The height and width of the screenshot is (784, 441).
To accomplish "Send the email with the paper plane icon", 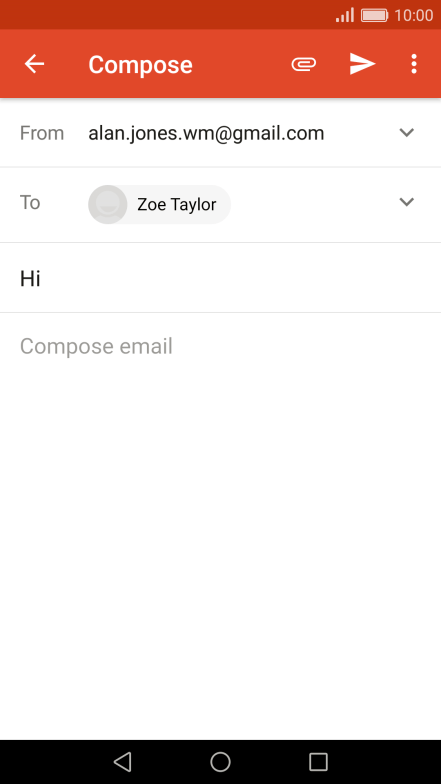I will pyautogui.click(x=362, y=64).
